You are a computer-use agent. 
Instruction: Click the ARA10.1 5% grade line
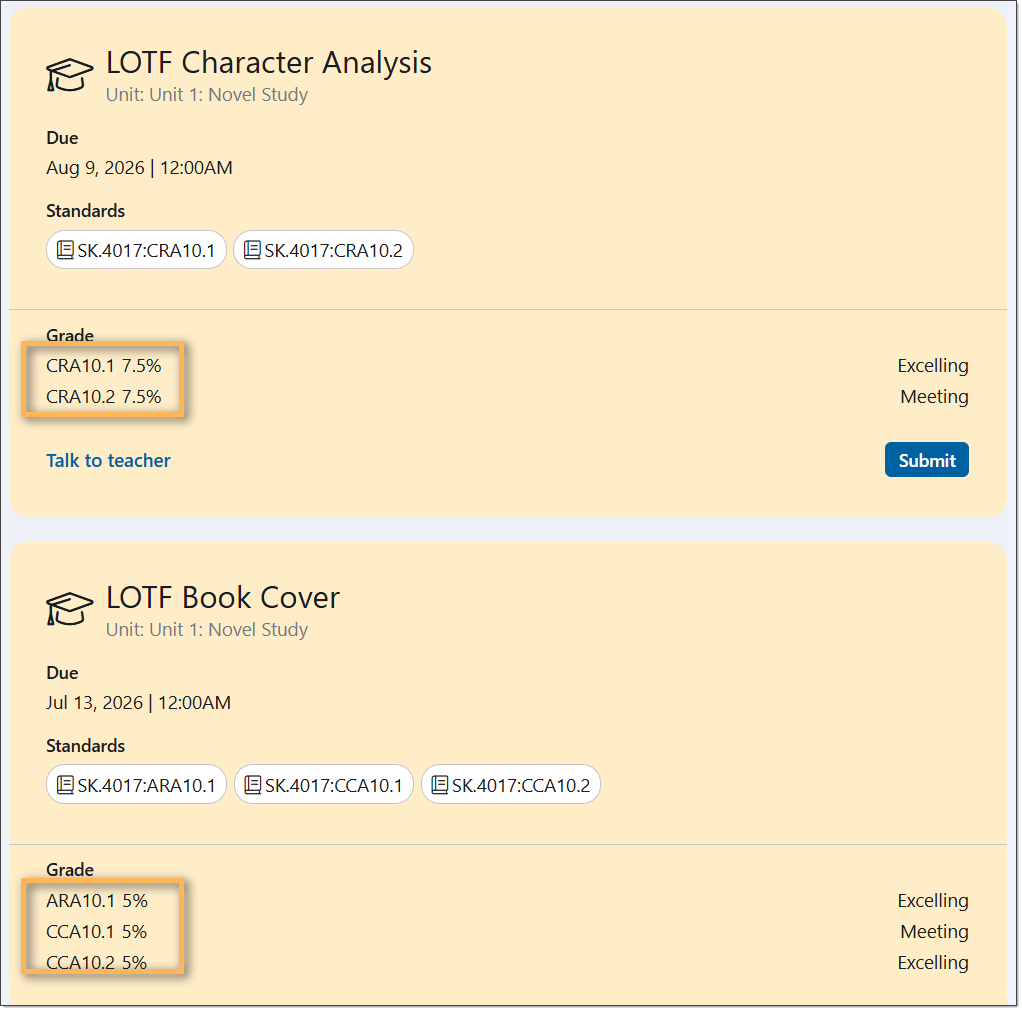point(97,901)
